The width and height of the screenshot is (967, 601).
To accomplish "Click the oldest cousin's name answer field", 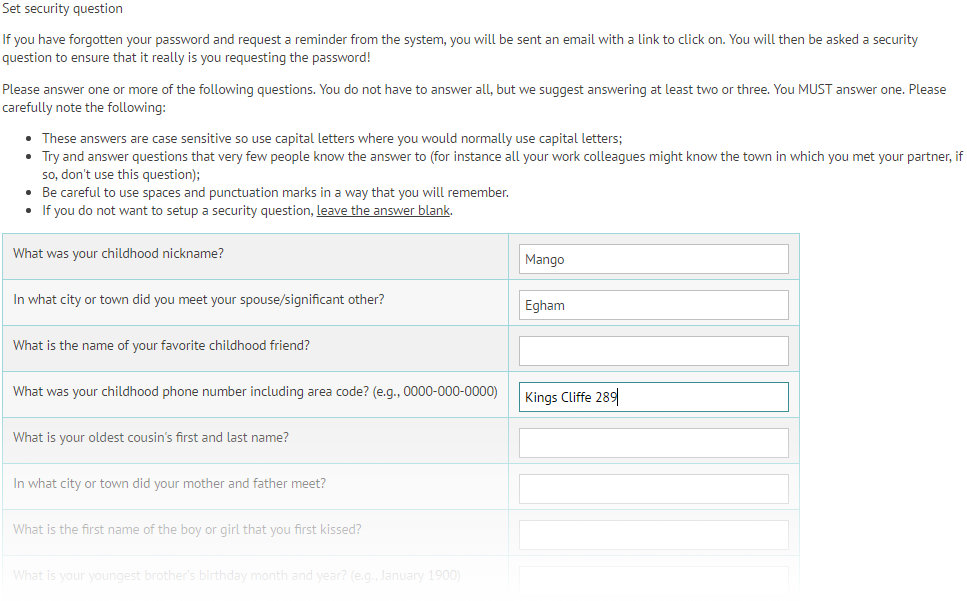I will (x=652, y=442).
